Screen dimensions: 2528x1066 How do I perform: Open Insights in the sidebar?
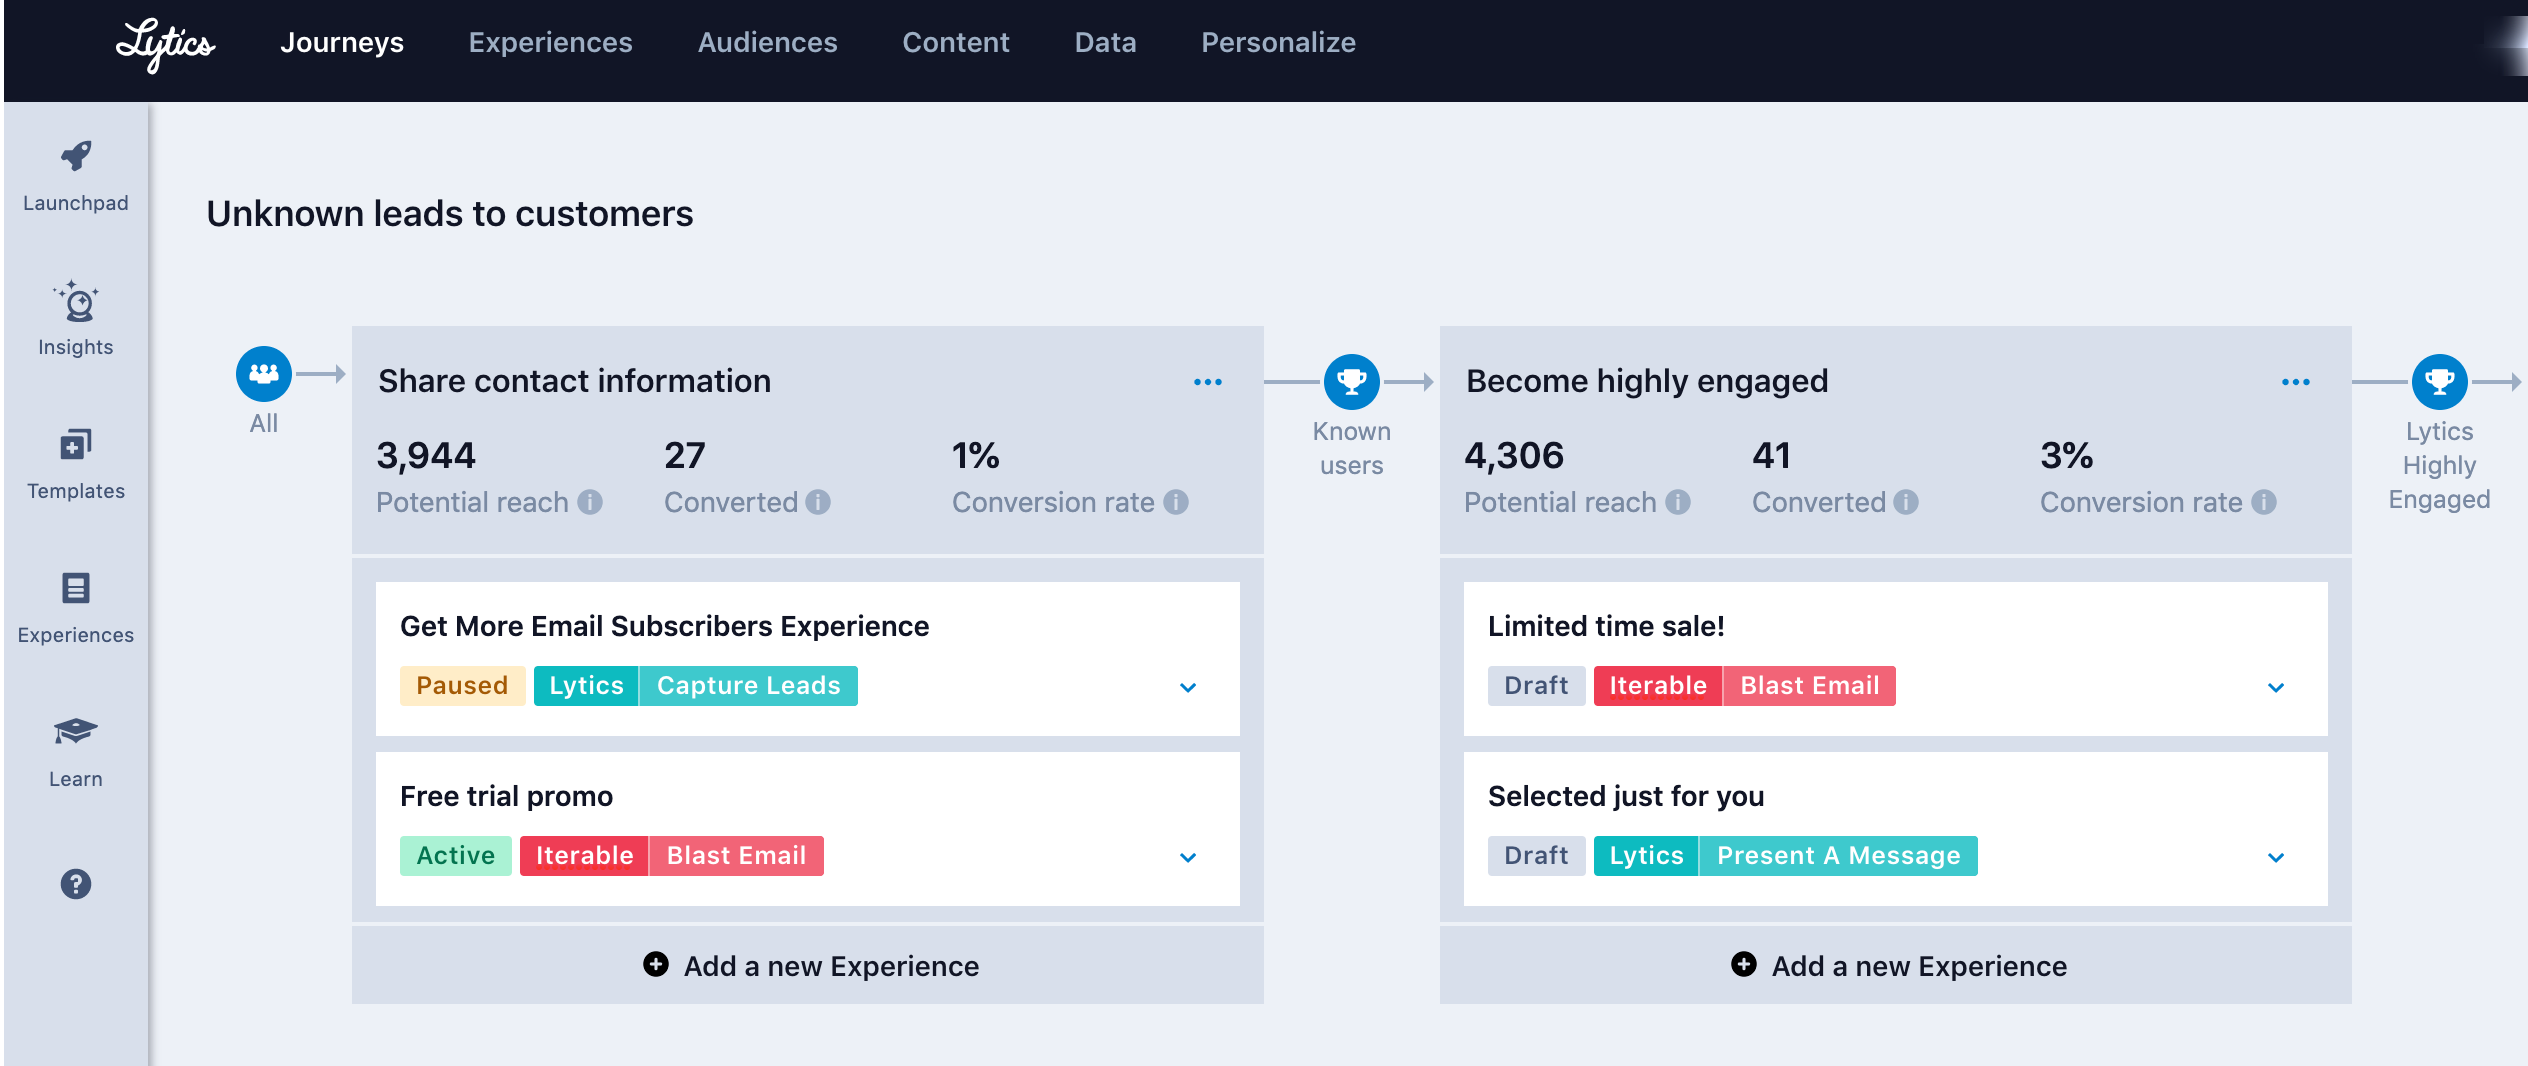76,302
